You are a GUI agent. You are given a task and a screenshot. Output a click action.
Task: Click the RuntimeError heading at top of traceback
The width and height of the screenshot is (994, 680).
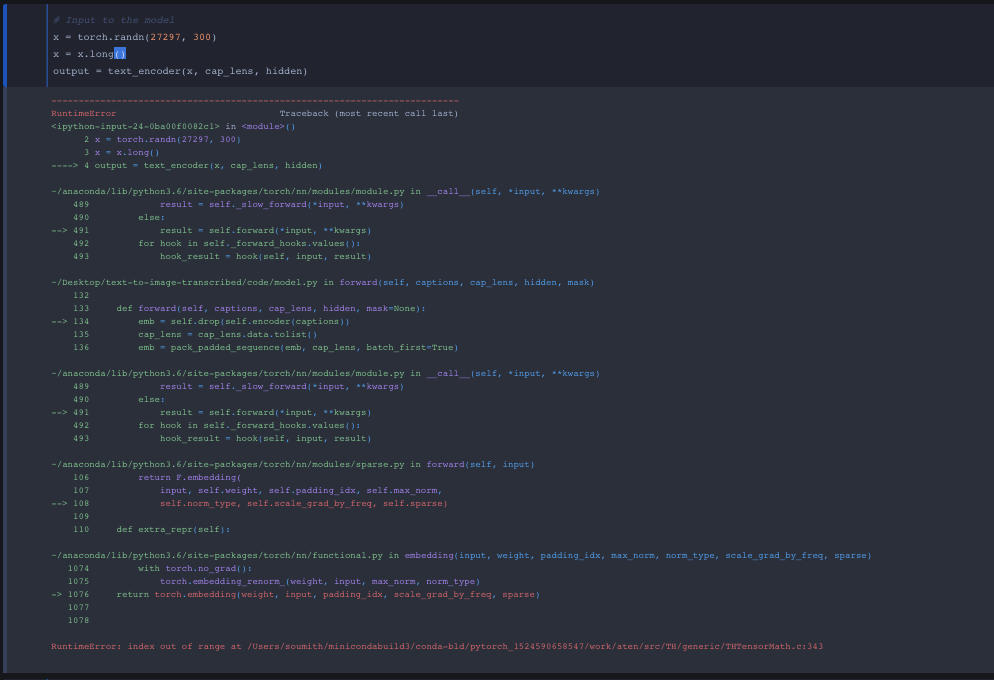83,114
